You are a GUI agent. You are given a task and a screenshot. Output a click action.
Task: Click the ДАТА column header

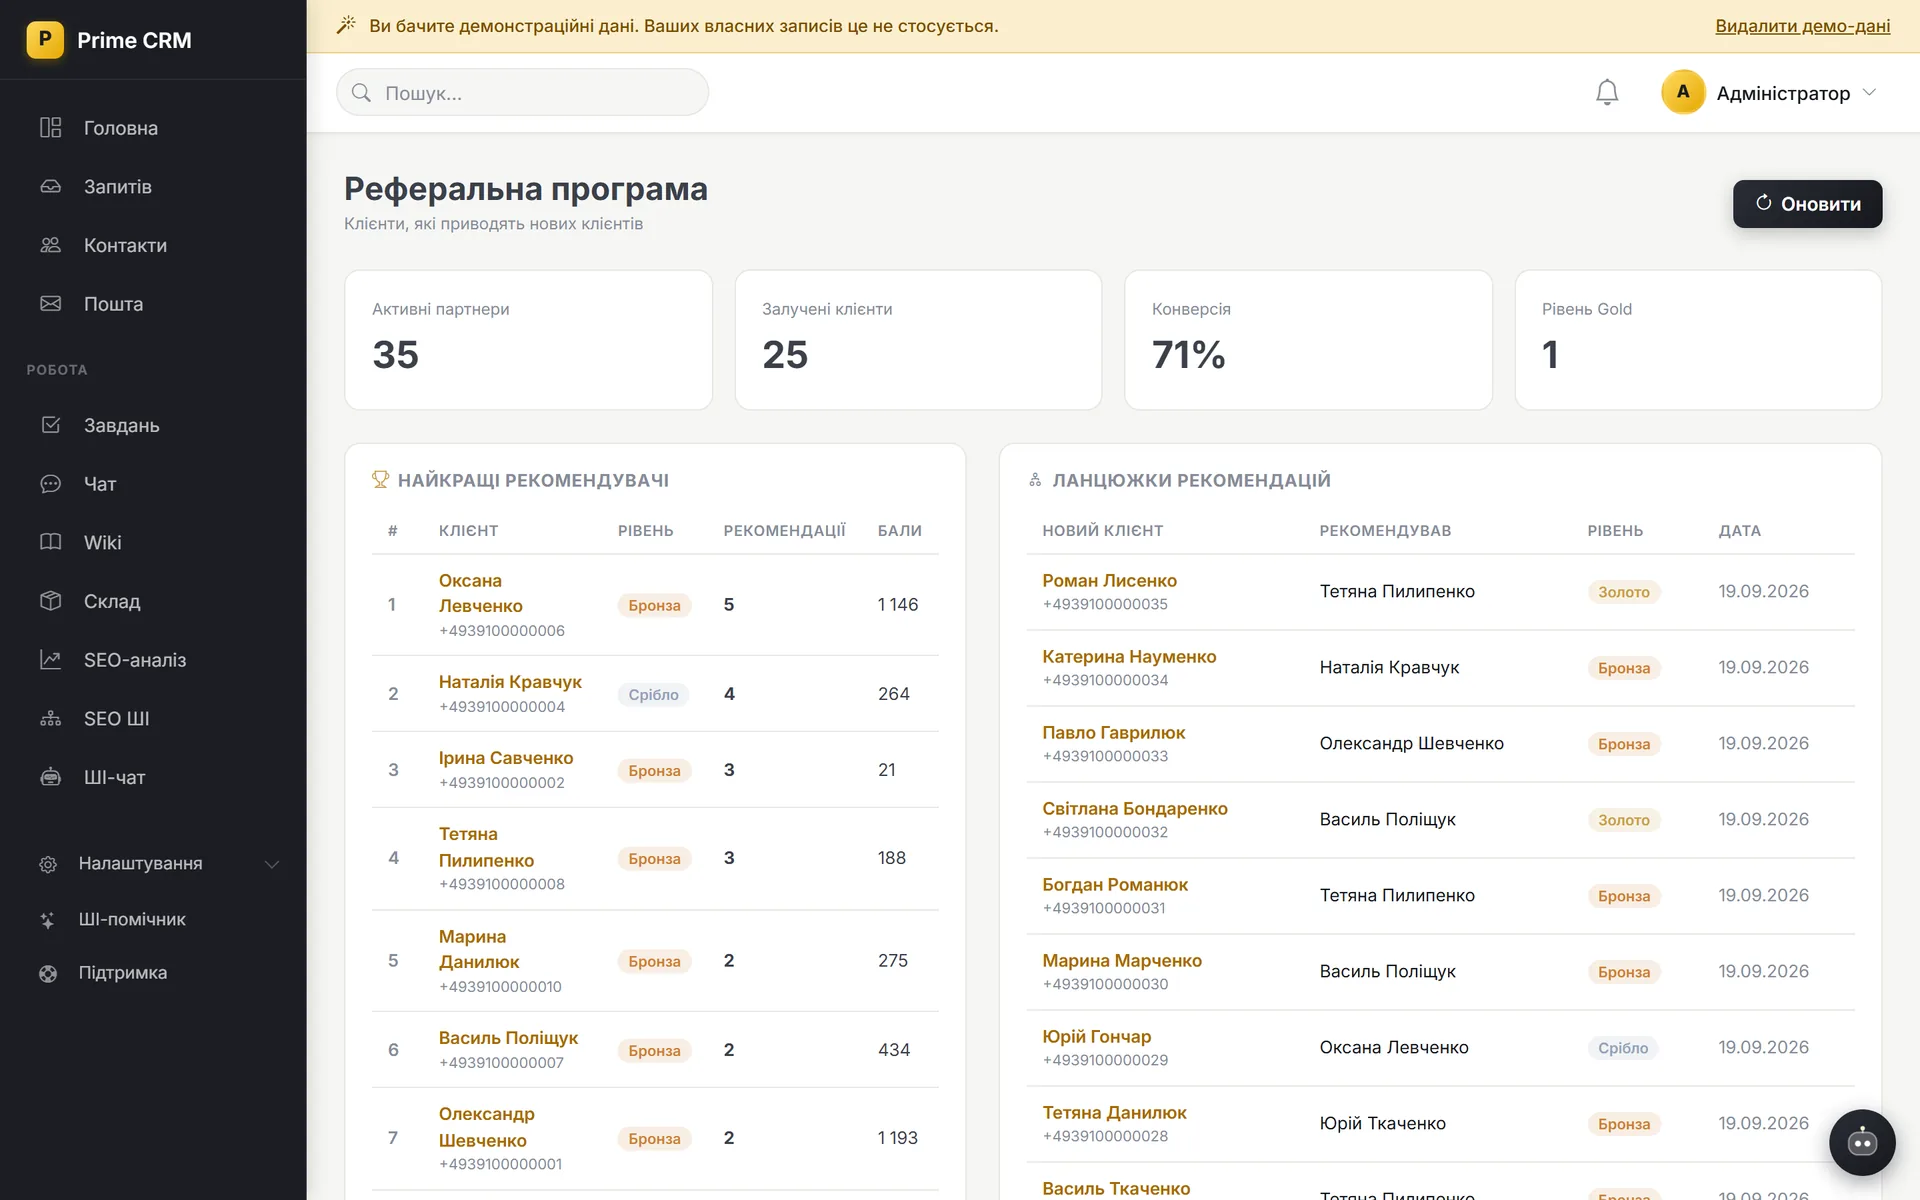[1739, 531]
